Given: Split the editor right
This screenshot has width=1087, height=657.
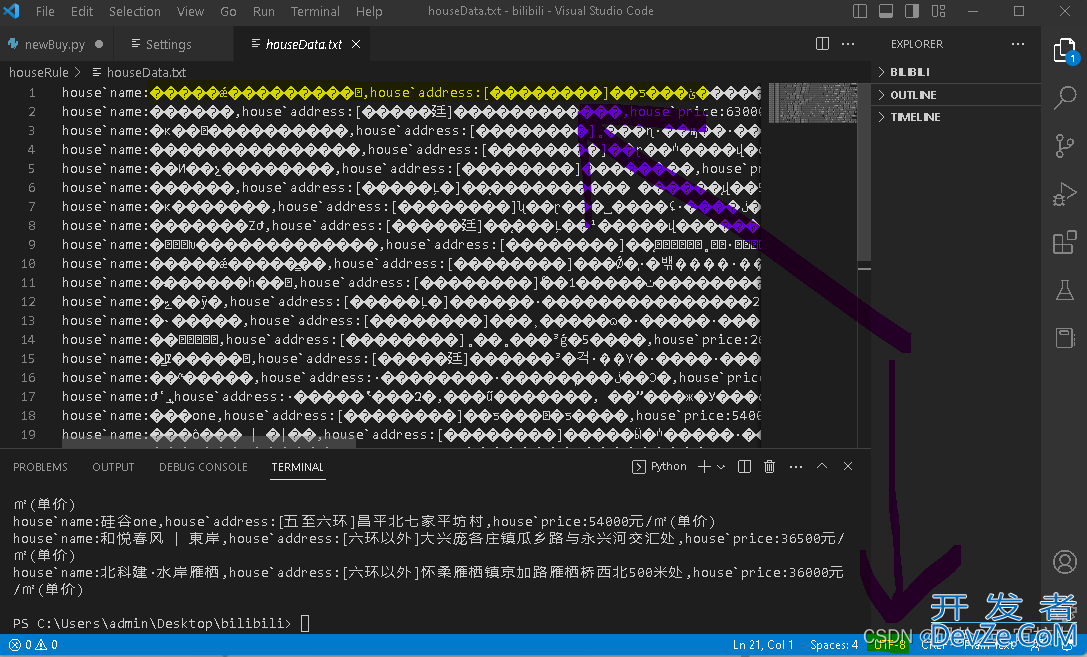Looking at the screenshot, I should (x=822, y=44).
